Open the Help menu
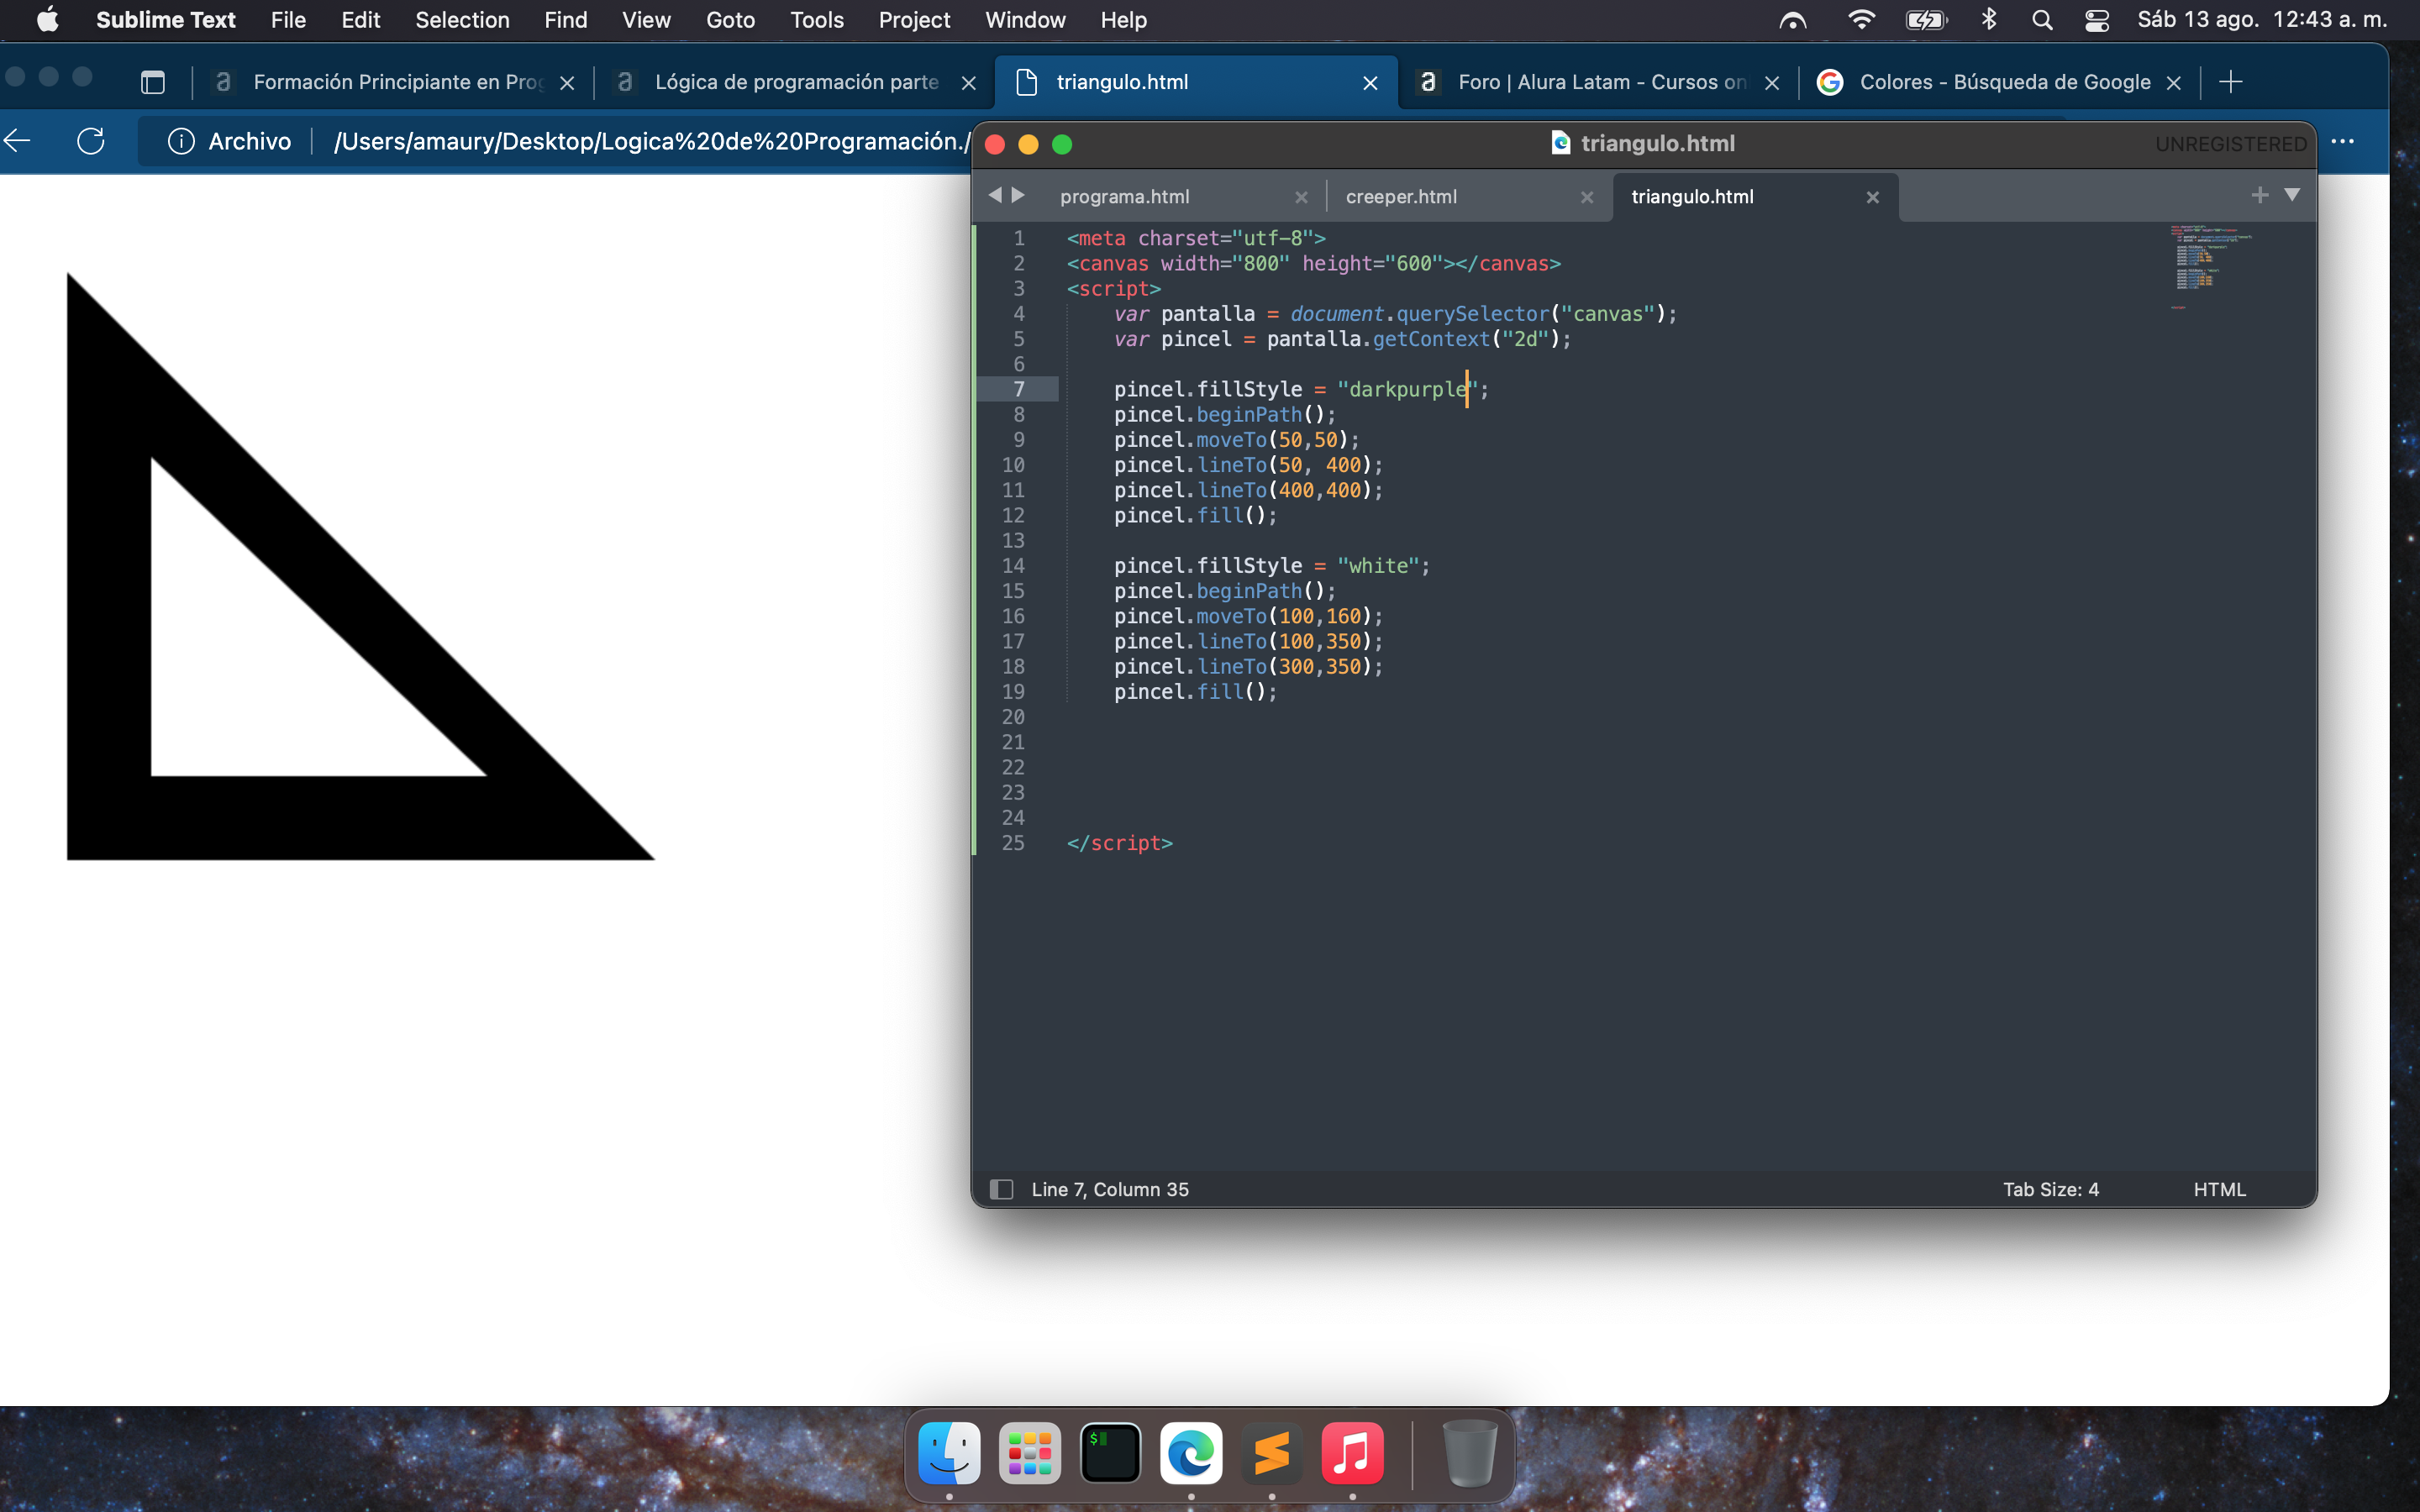The image size is (2420, 1512). point(1123,20)
